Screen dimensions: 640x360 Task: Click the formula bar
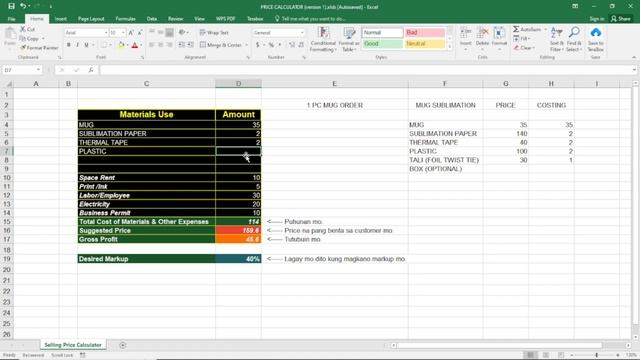pos(365,70)
